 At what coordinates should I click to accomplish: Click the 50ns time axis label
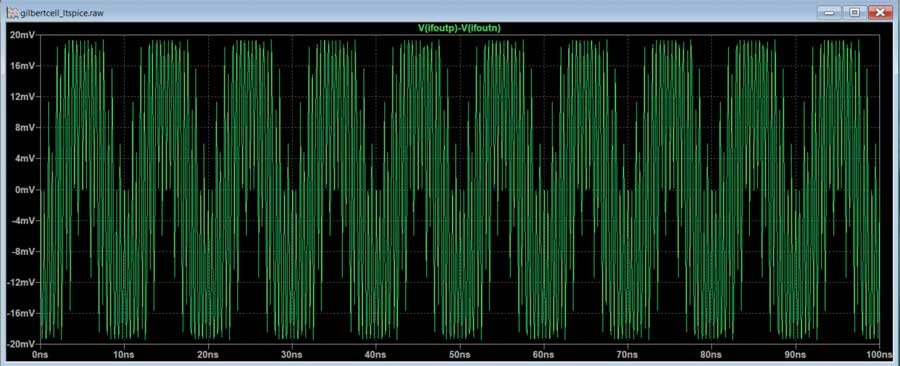pyautogui.click(x=459, y=355)
